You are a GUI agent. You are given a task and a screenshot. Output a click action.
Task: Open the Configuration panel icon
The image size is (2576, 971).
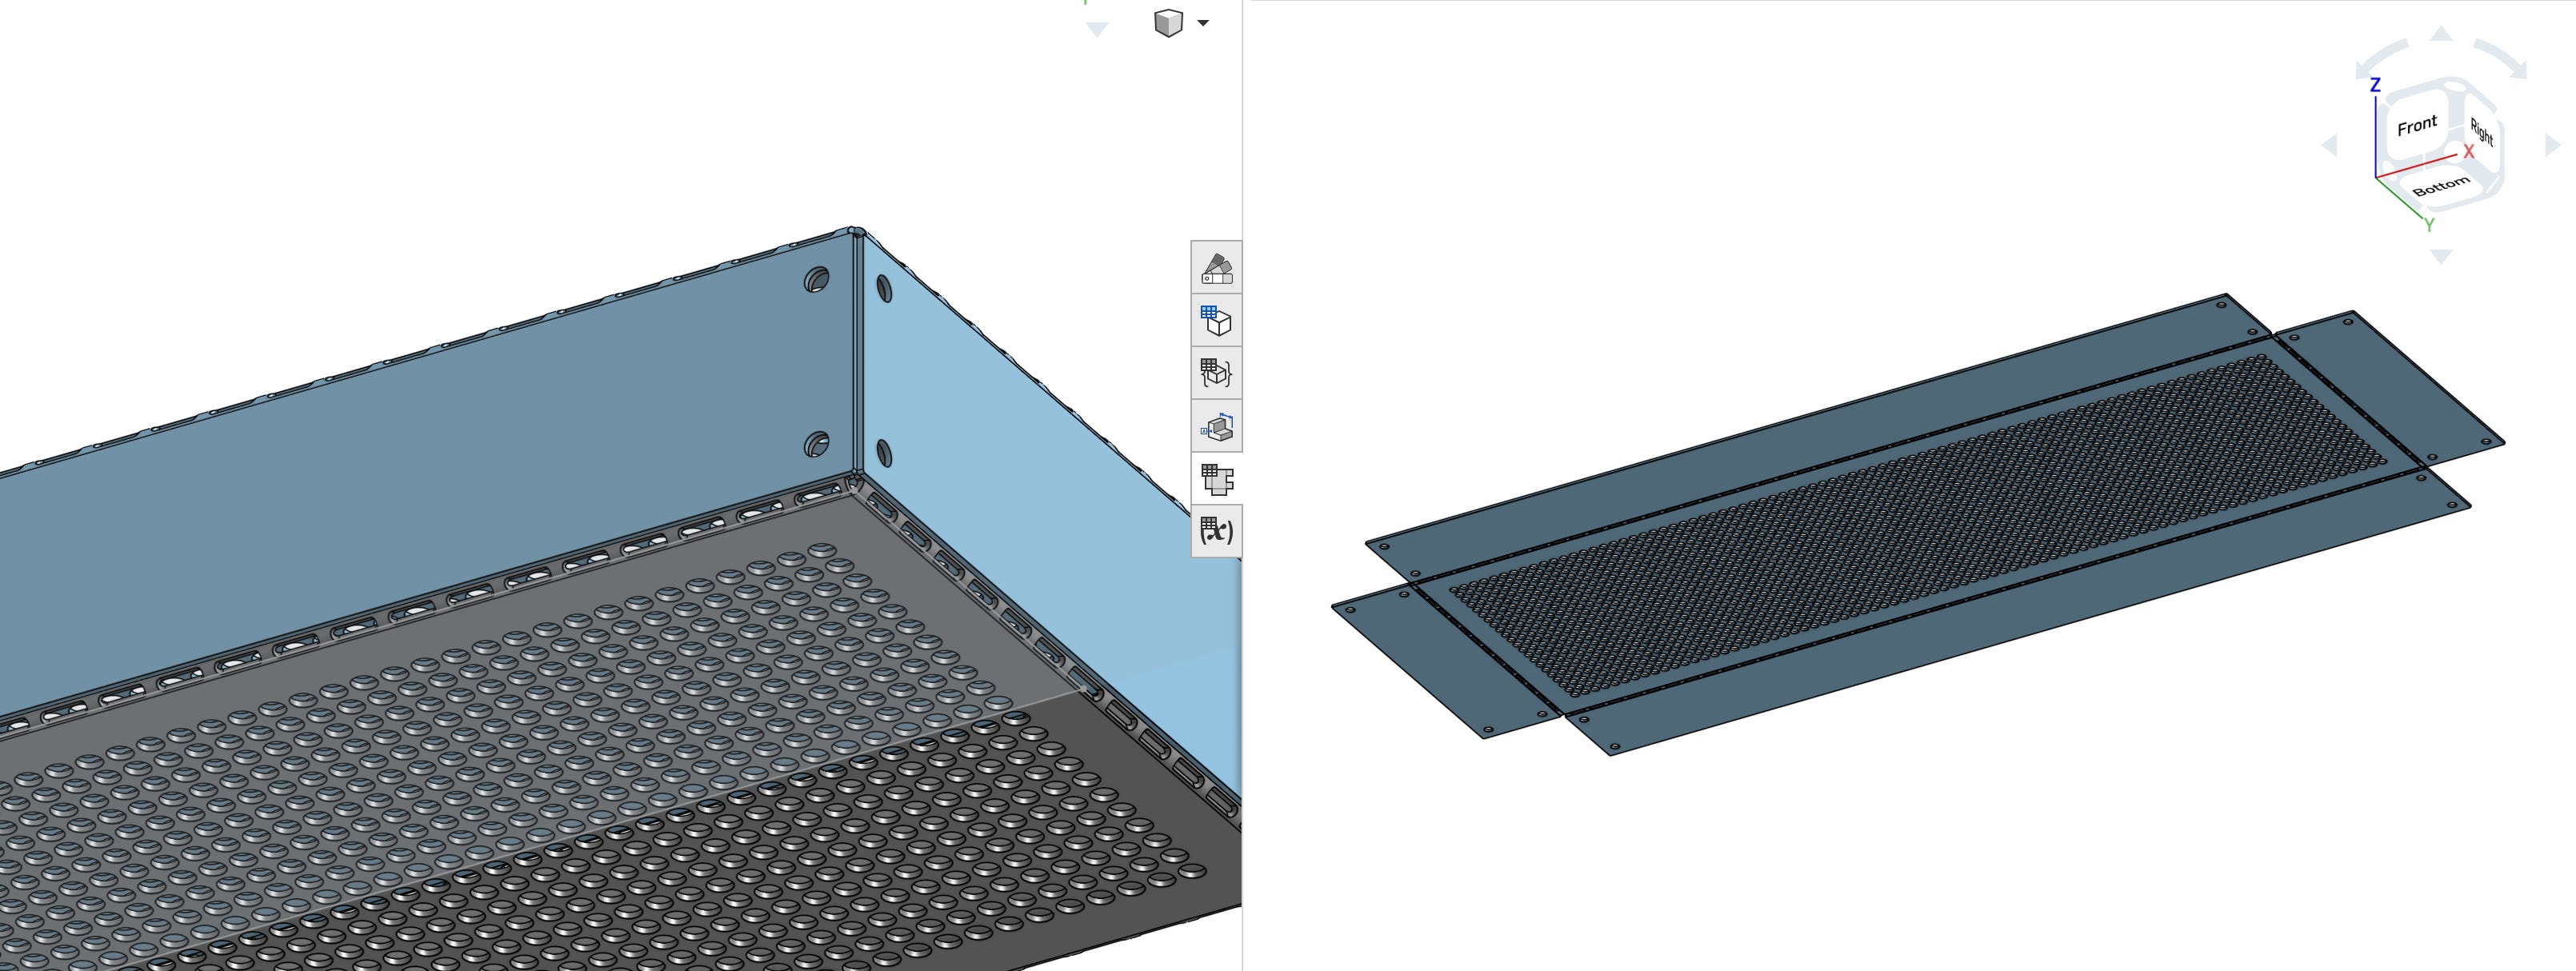tap(1216, 321)
